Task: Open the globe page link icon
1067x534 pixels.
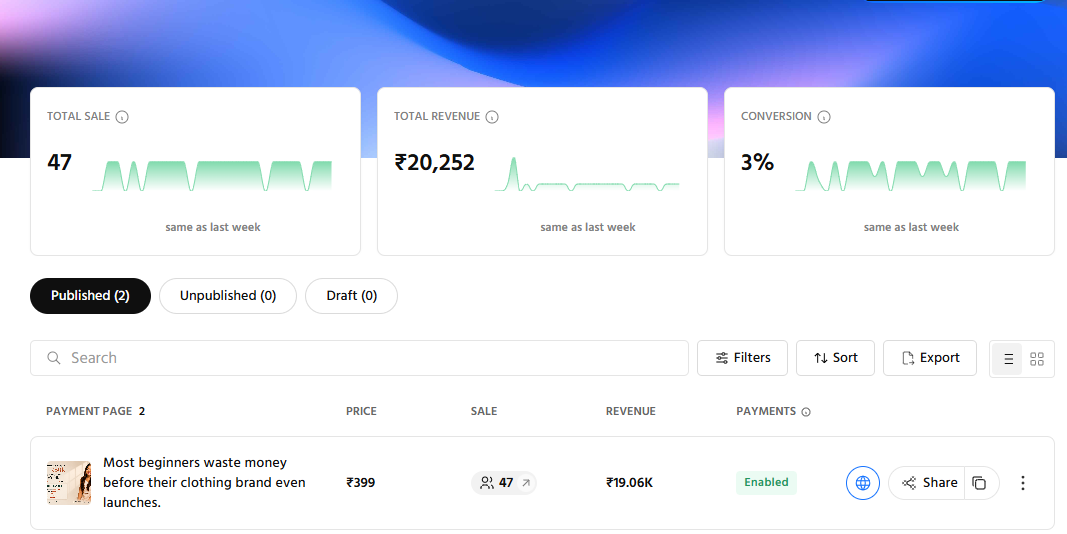Action: coord(863,483)
